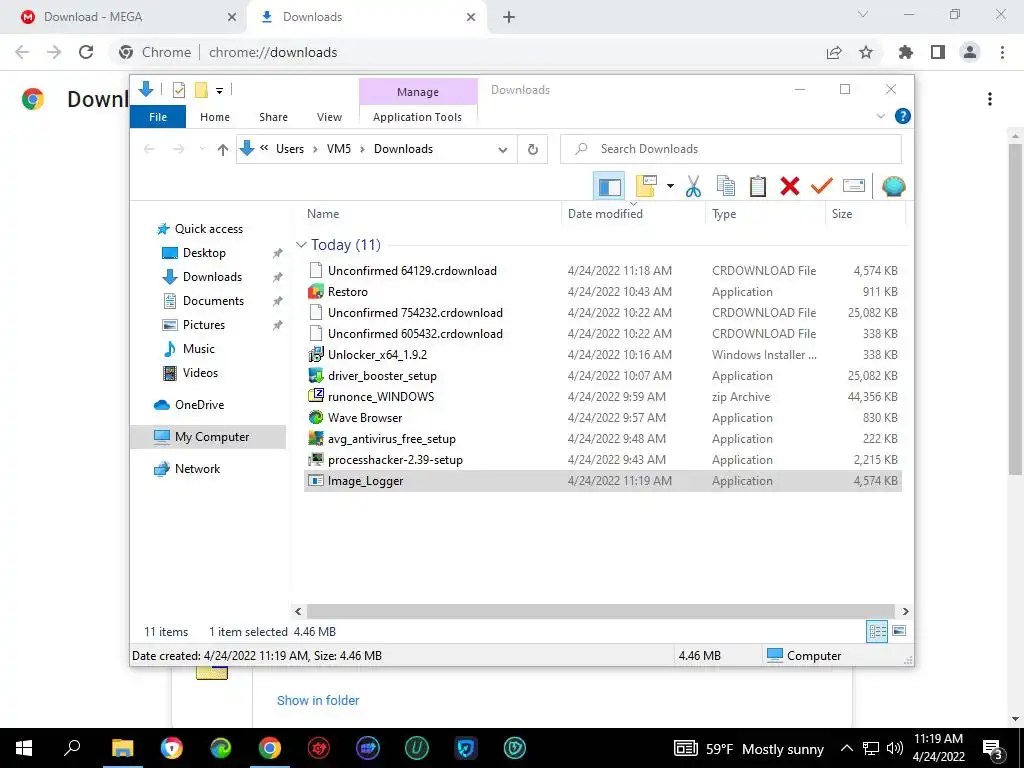
Task: Open Windows Start menu
Action: (x=24, y=748)
